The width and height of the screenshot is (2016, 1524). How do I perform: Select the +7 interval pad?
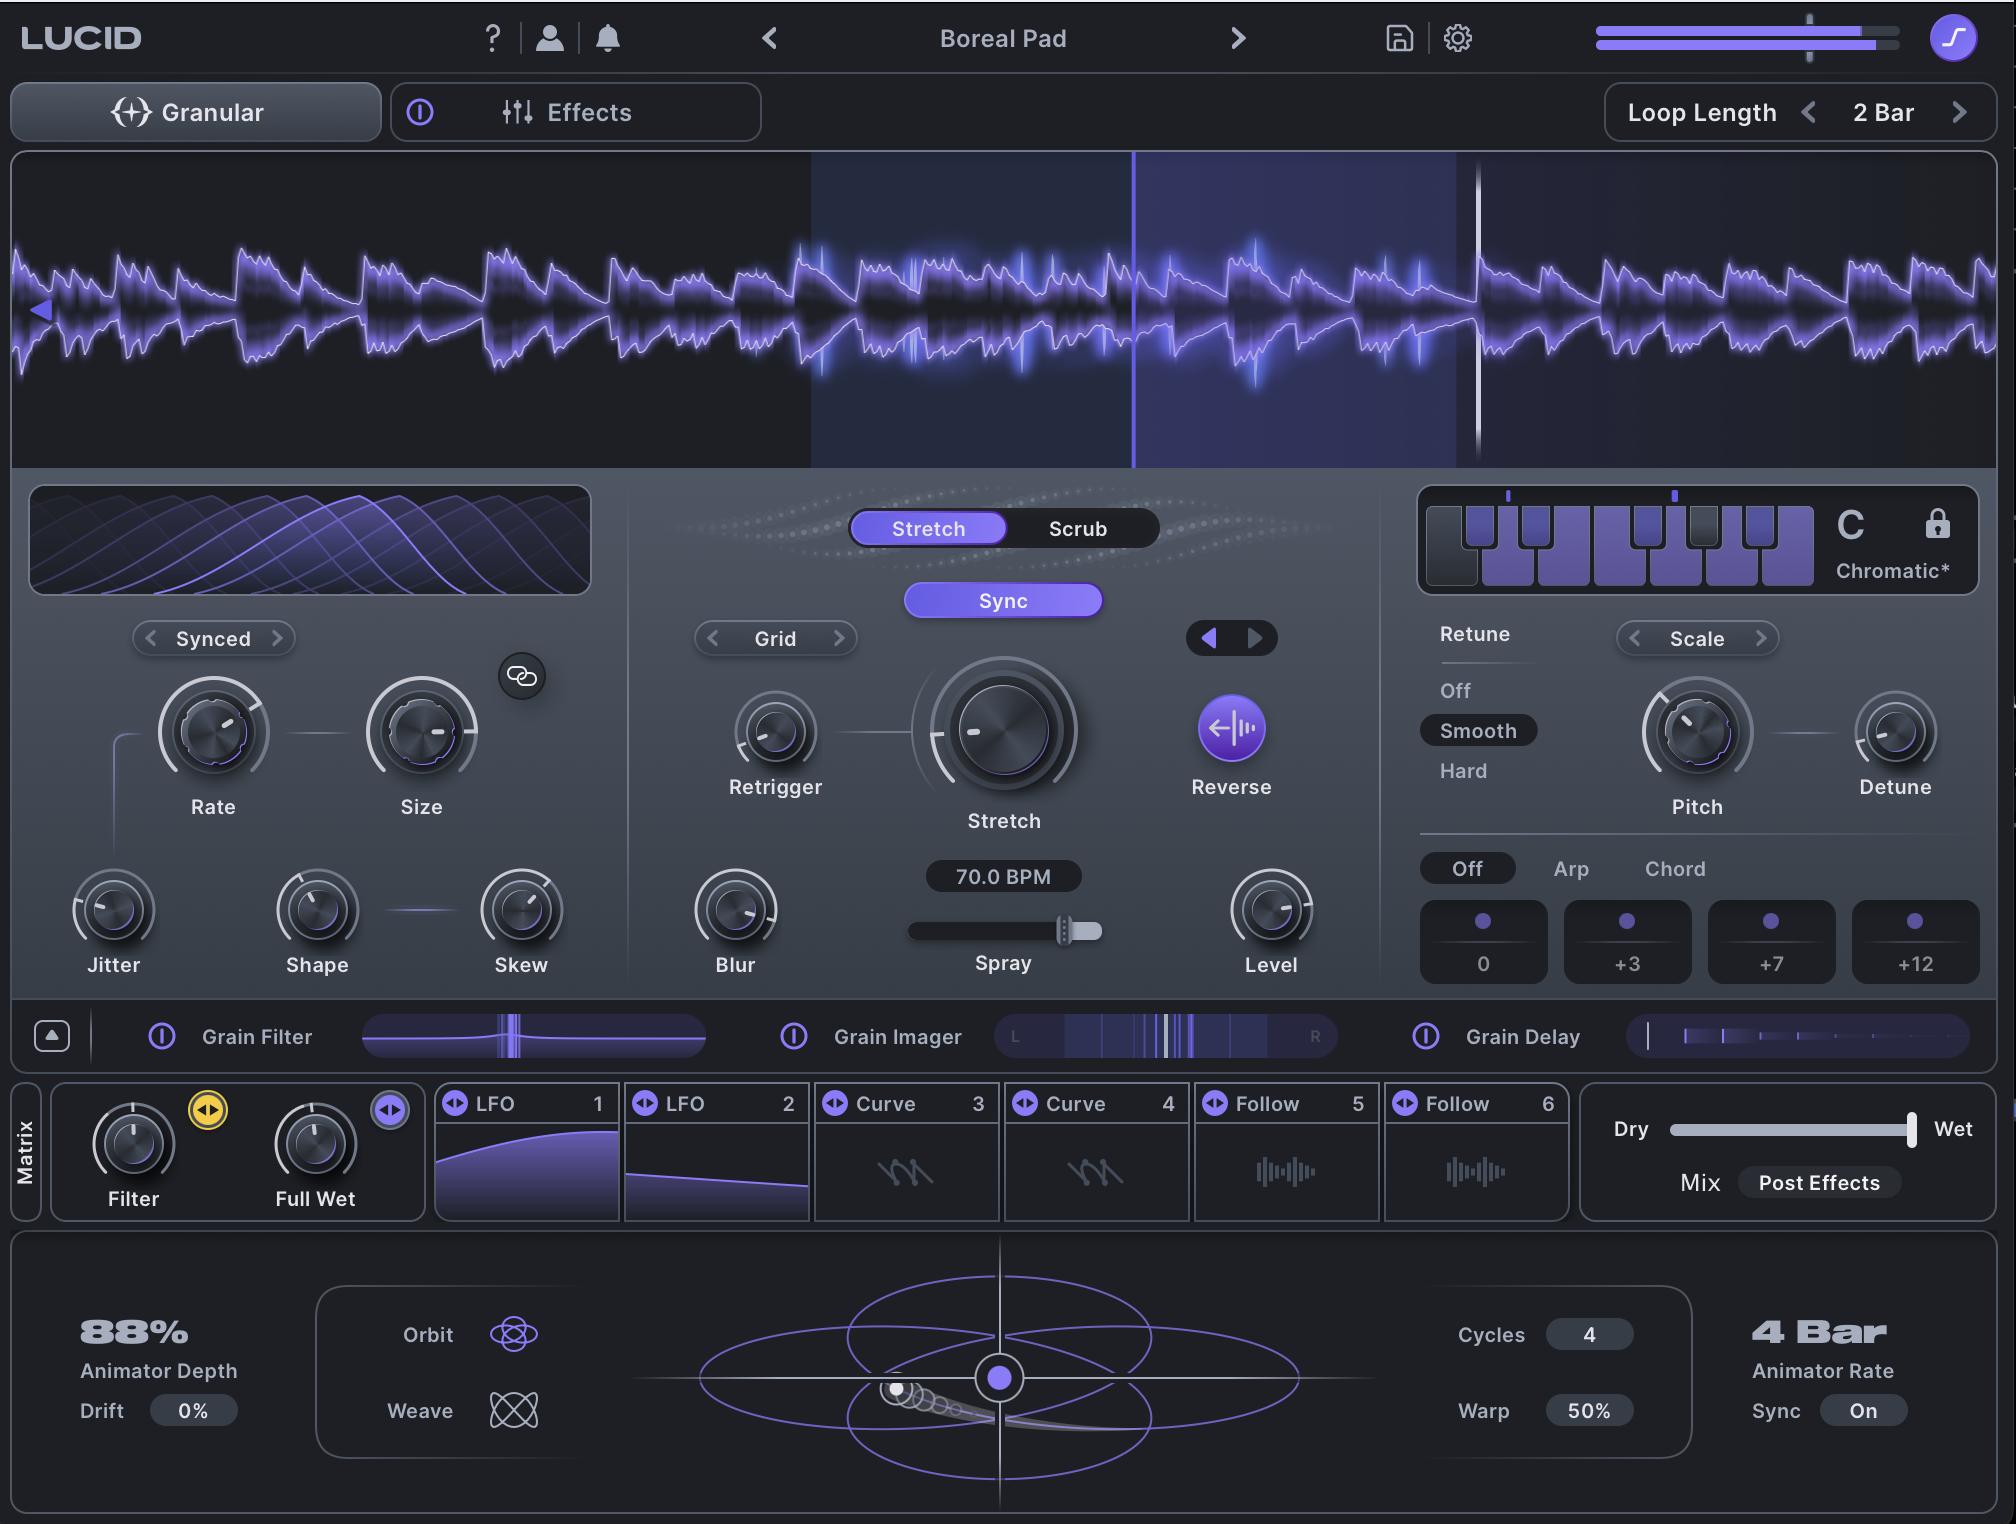click(1771, 941)
